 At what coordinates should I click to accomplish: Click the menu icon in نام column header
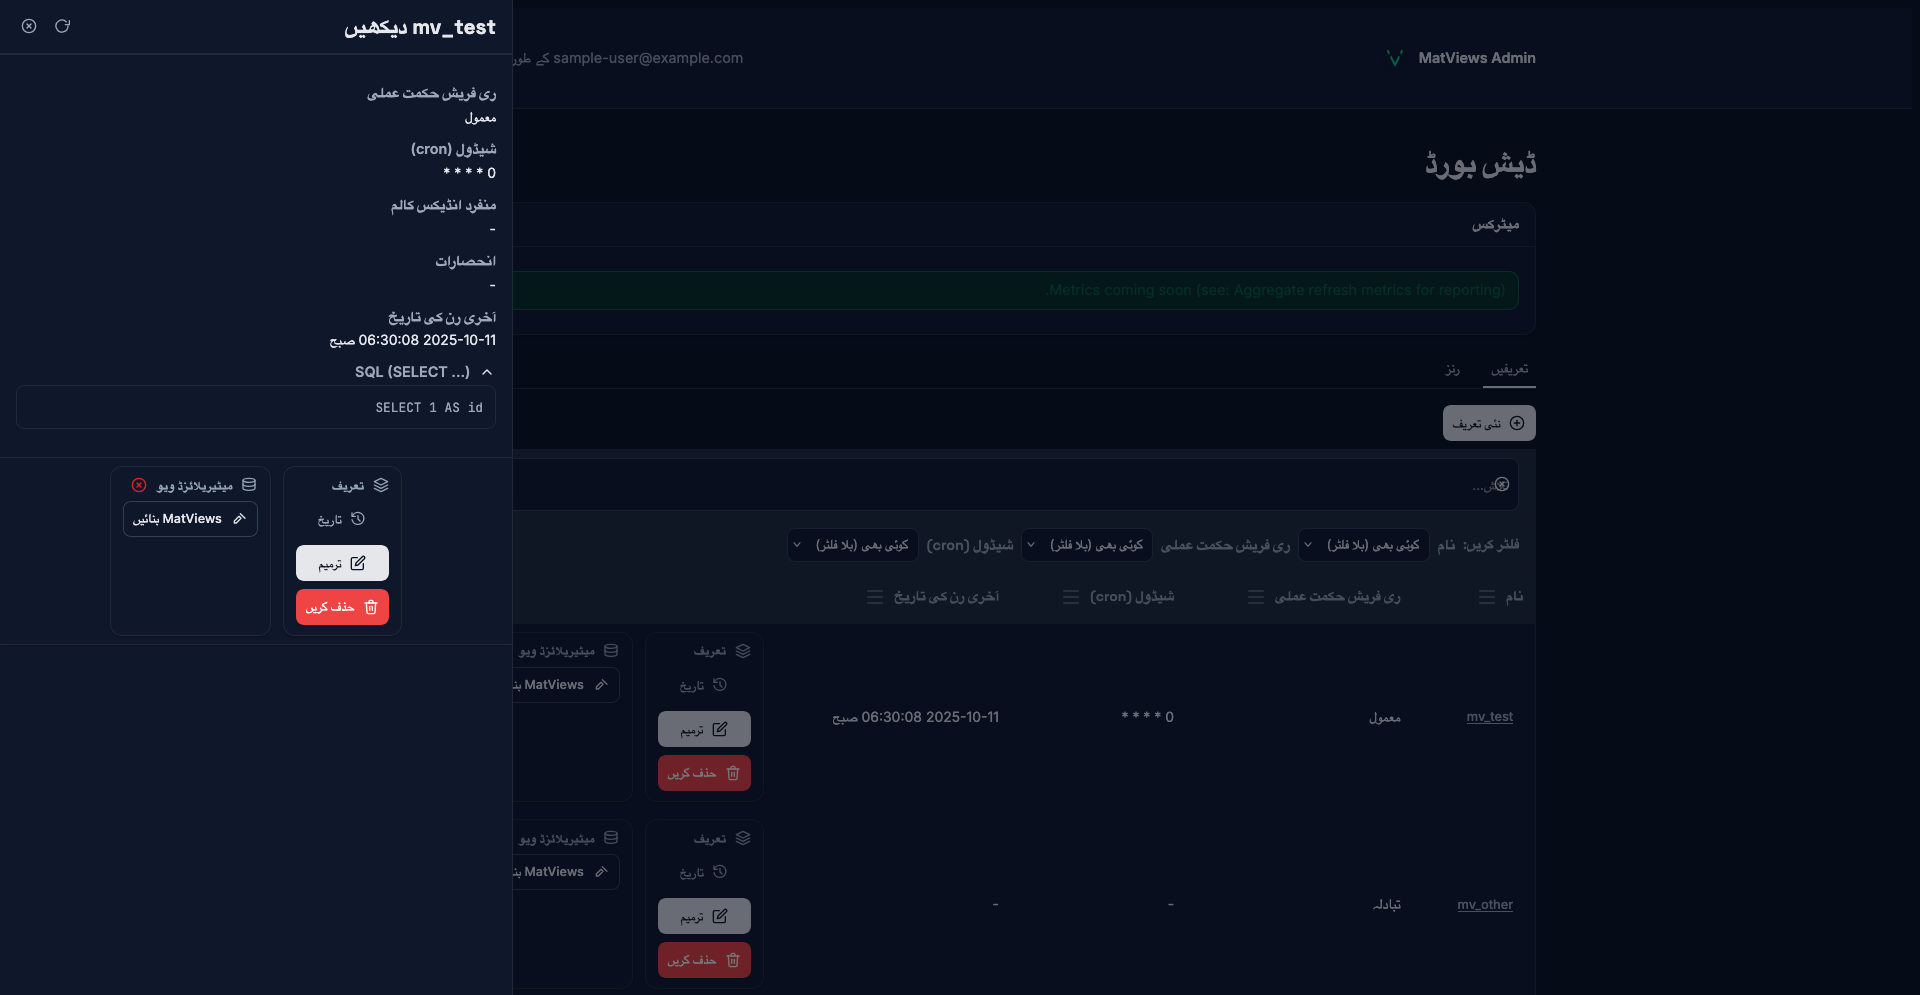click(x=1486, y=597)
